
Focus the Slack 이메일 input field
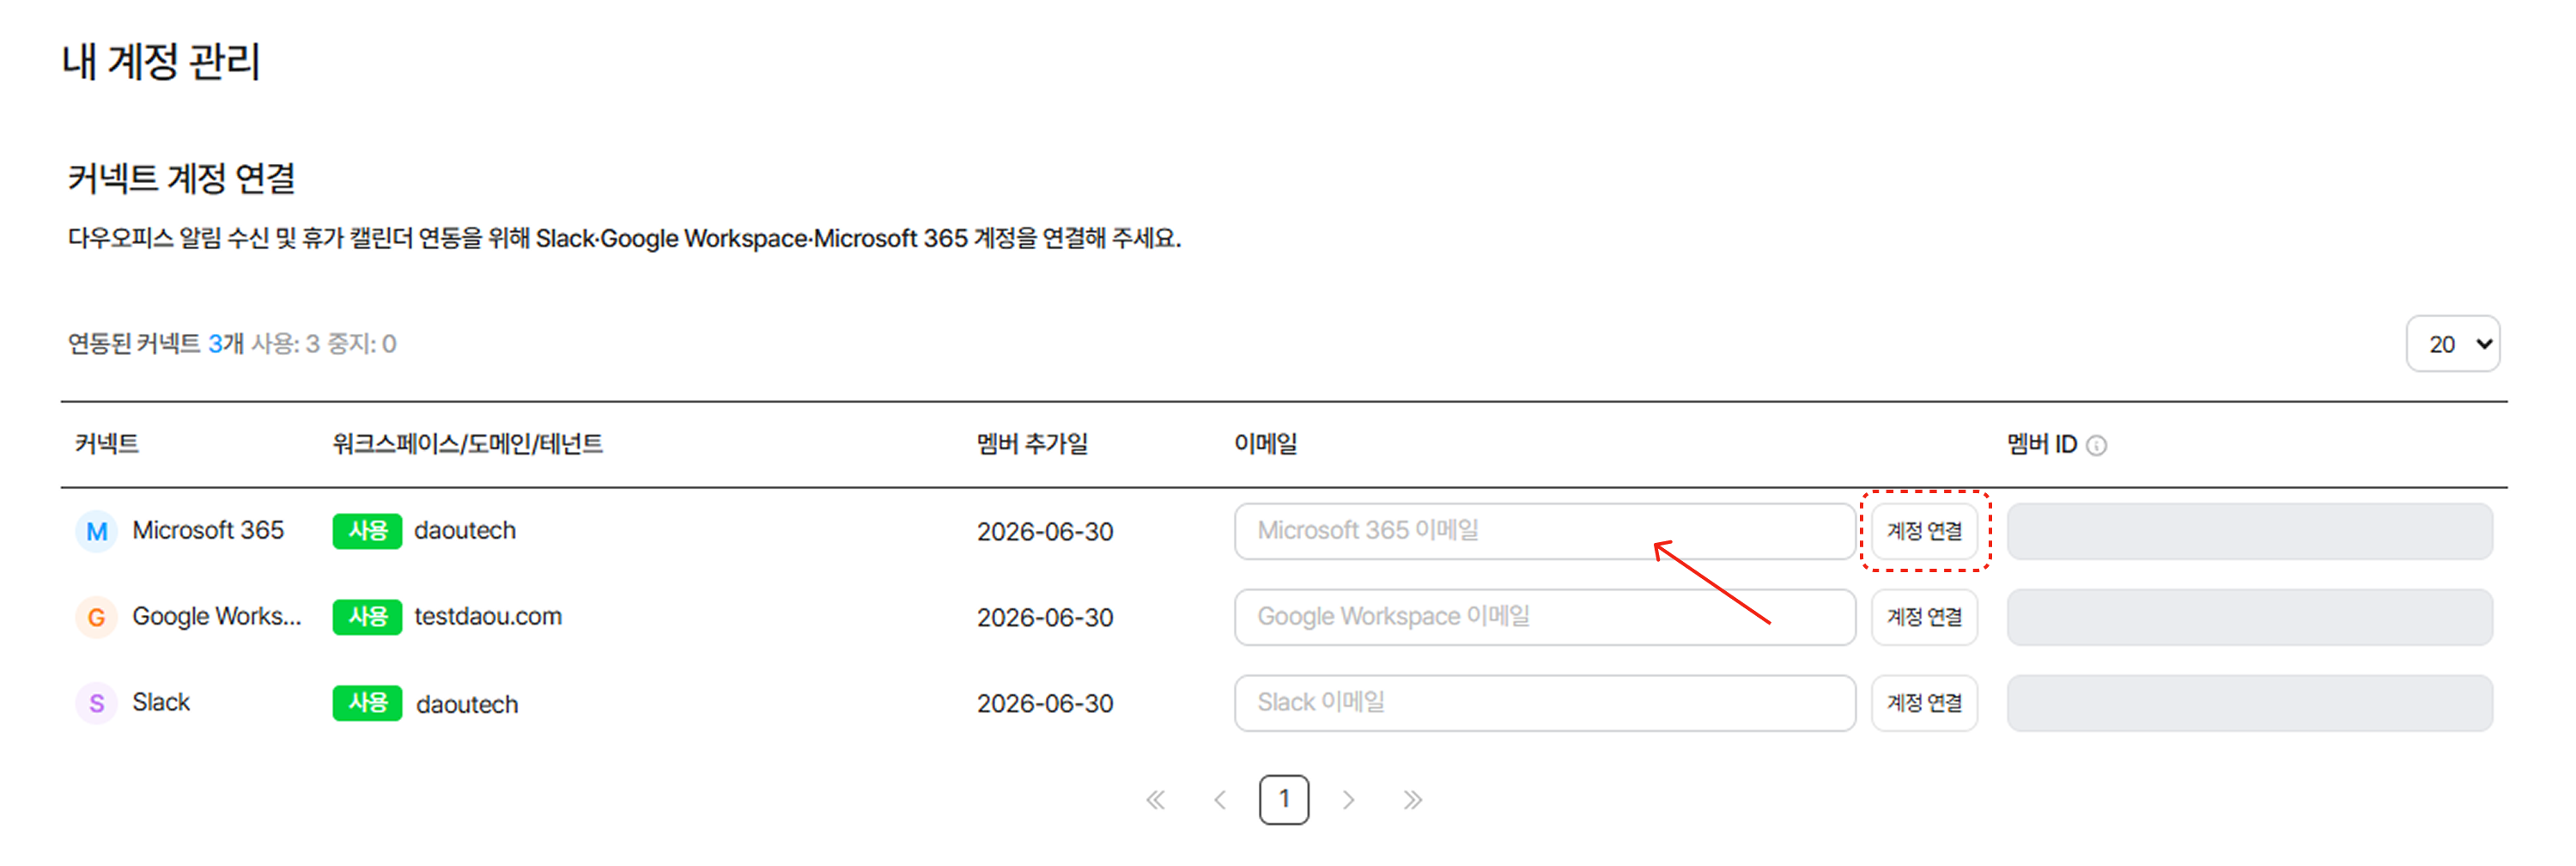(x=1544, y=703)
